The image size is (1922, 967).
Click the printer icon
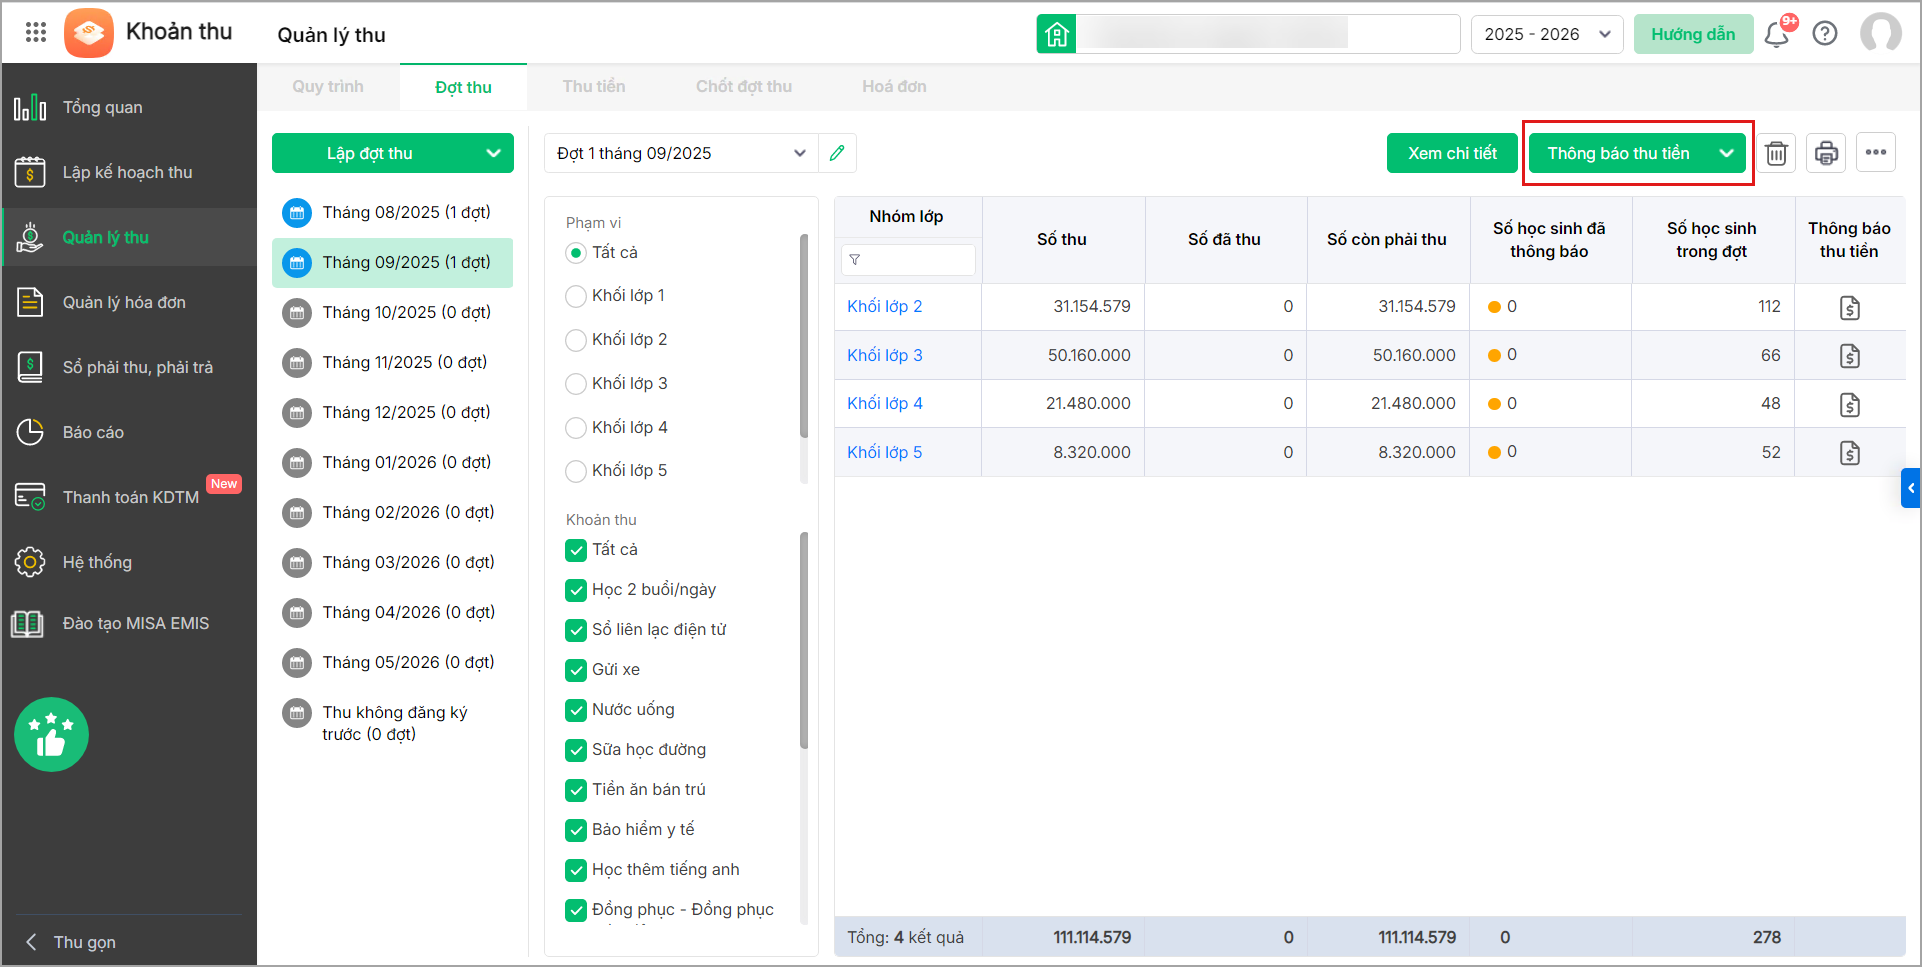(1826, 153)
